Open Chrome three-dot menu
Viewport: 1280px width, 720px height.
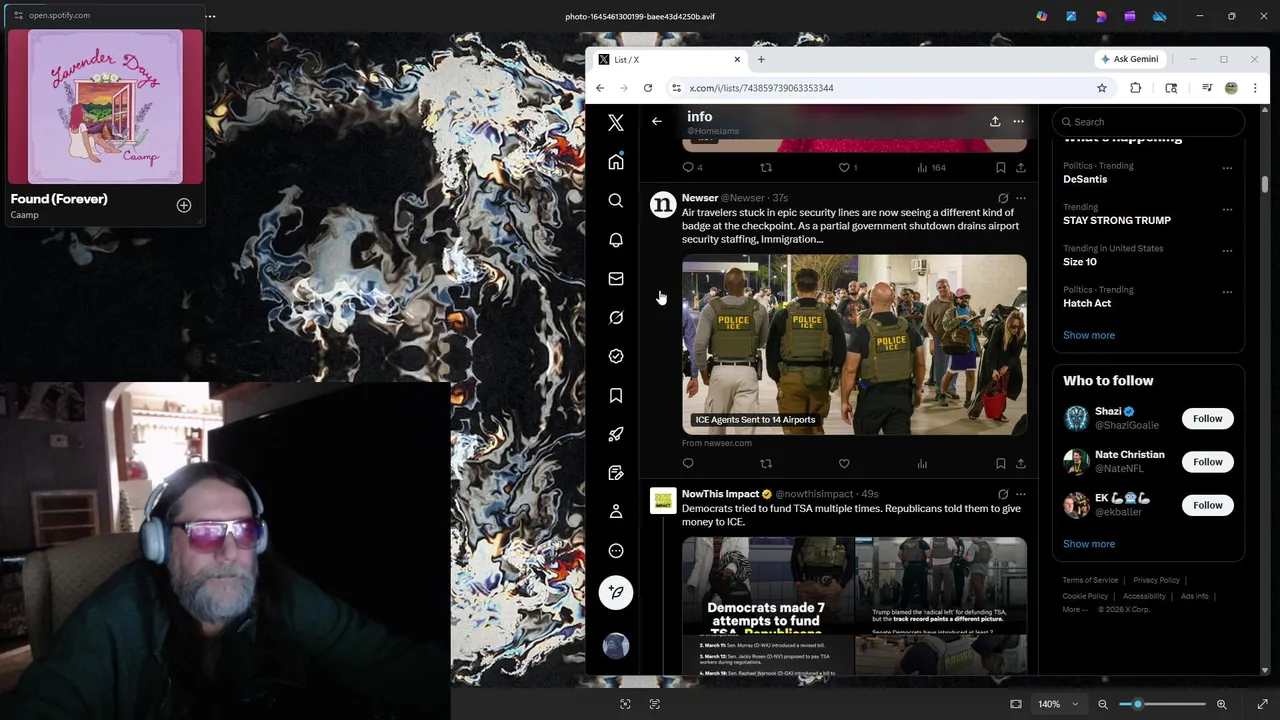click(x=1255, y=88)
